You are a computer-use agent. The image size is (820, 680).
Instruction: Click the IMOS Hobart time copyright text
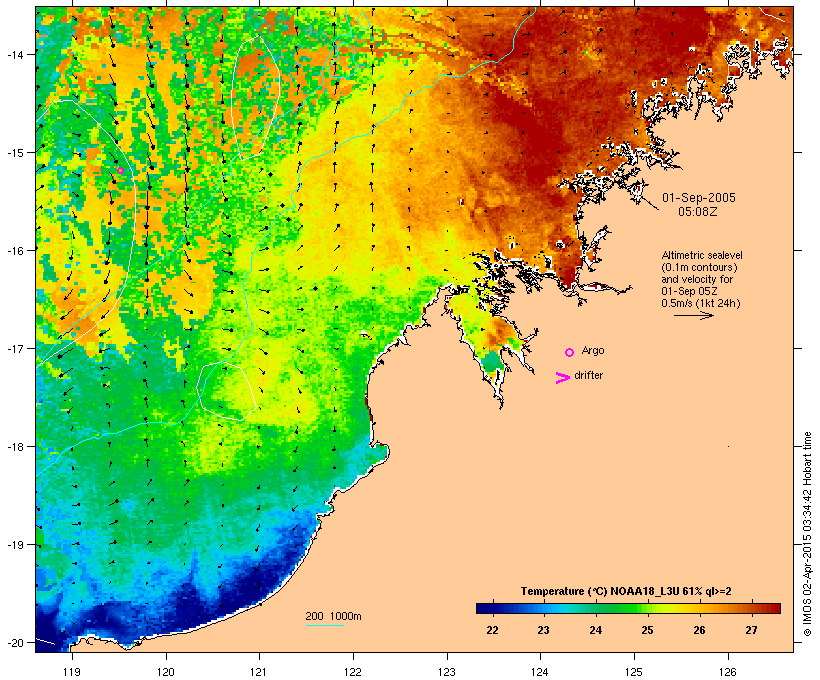tap(807, 534)
